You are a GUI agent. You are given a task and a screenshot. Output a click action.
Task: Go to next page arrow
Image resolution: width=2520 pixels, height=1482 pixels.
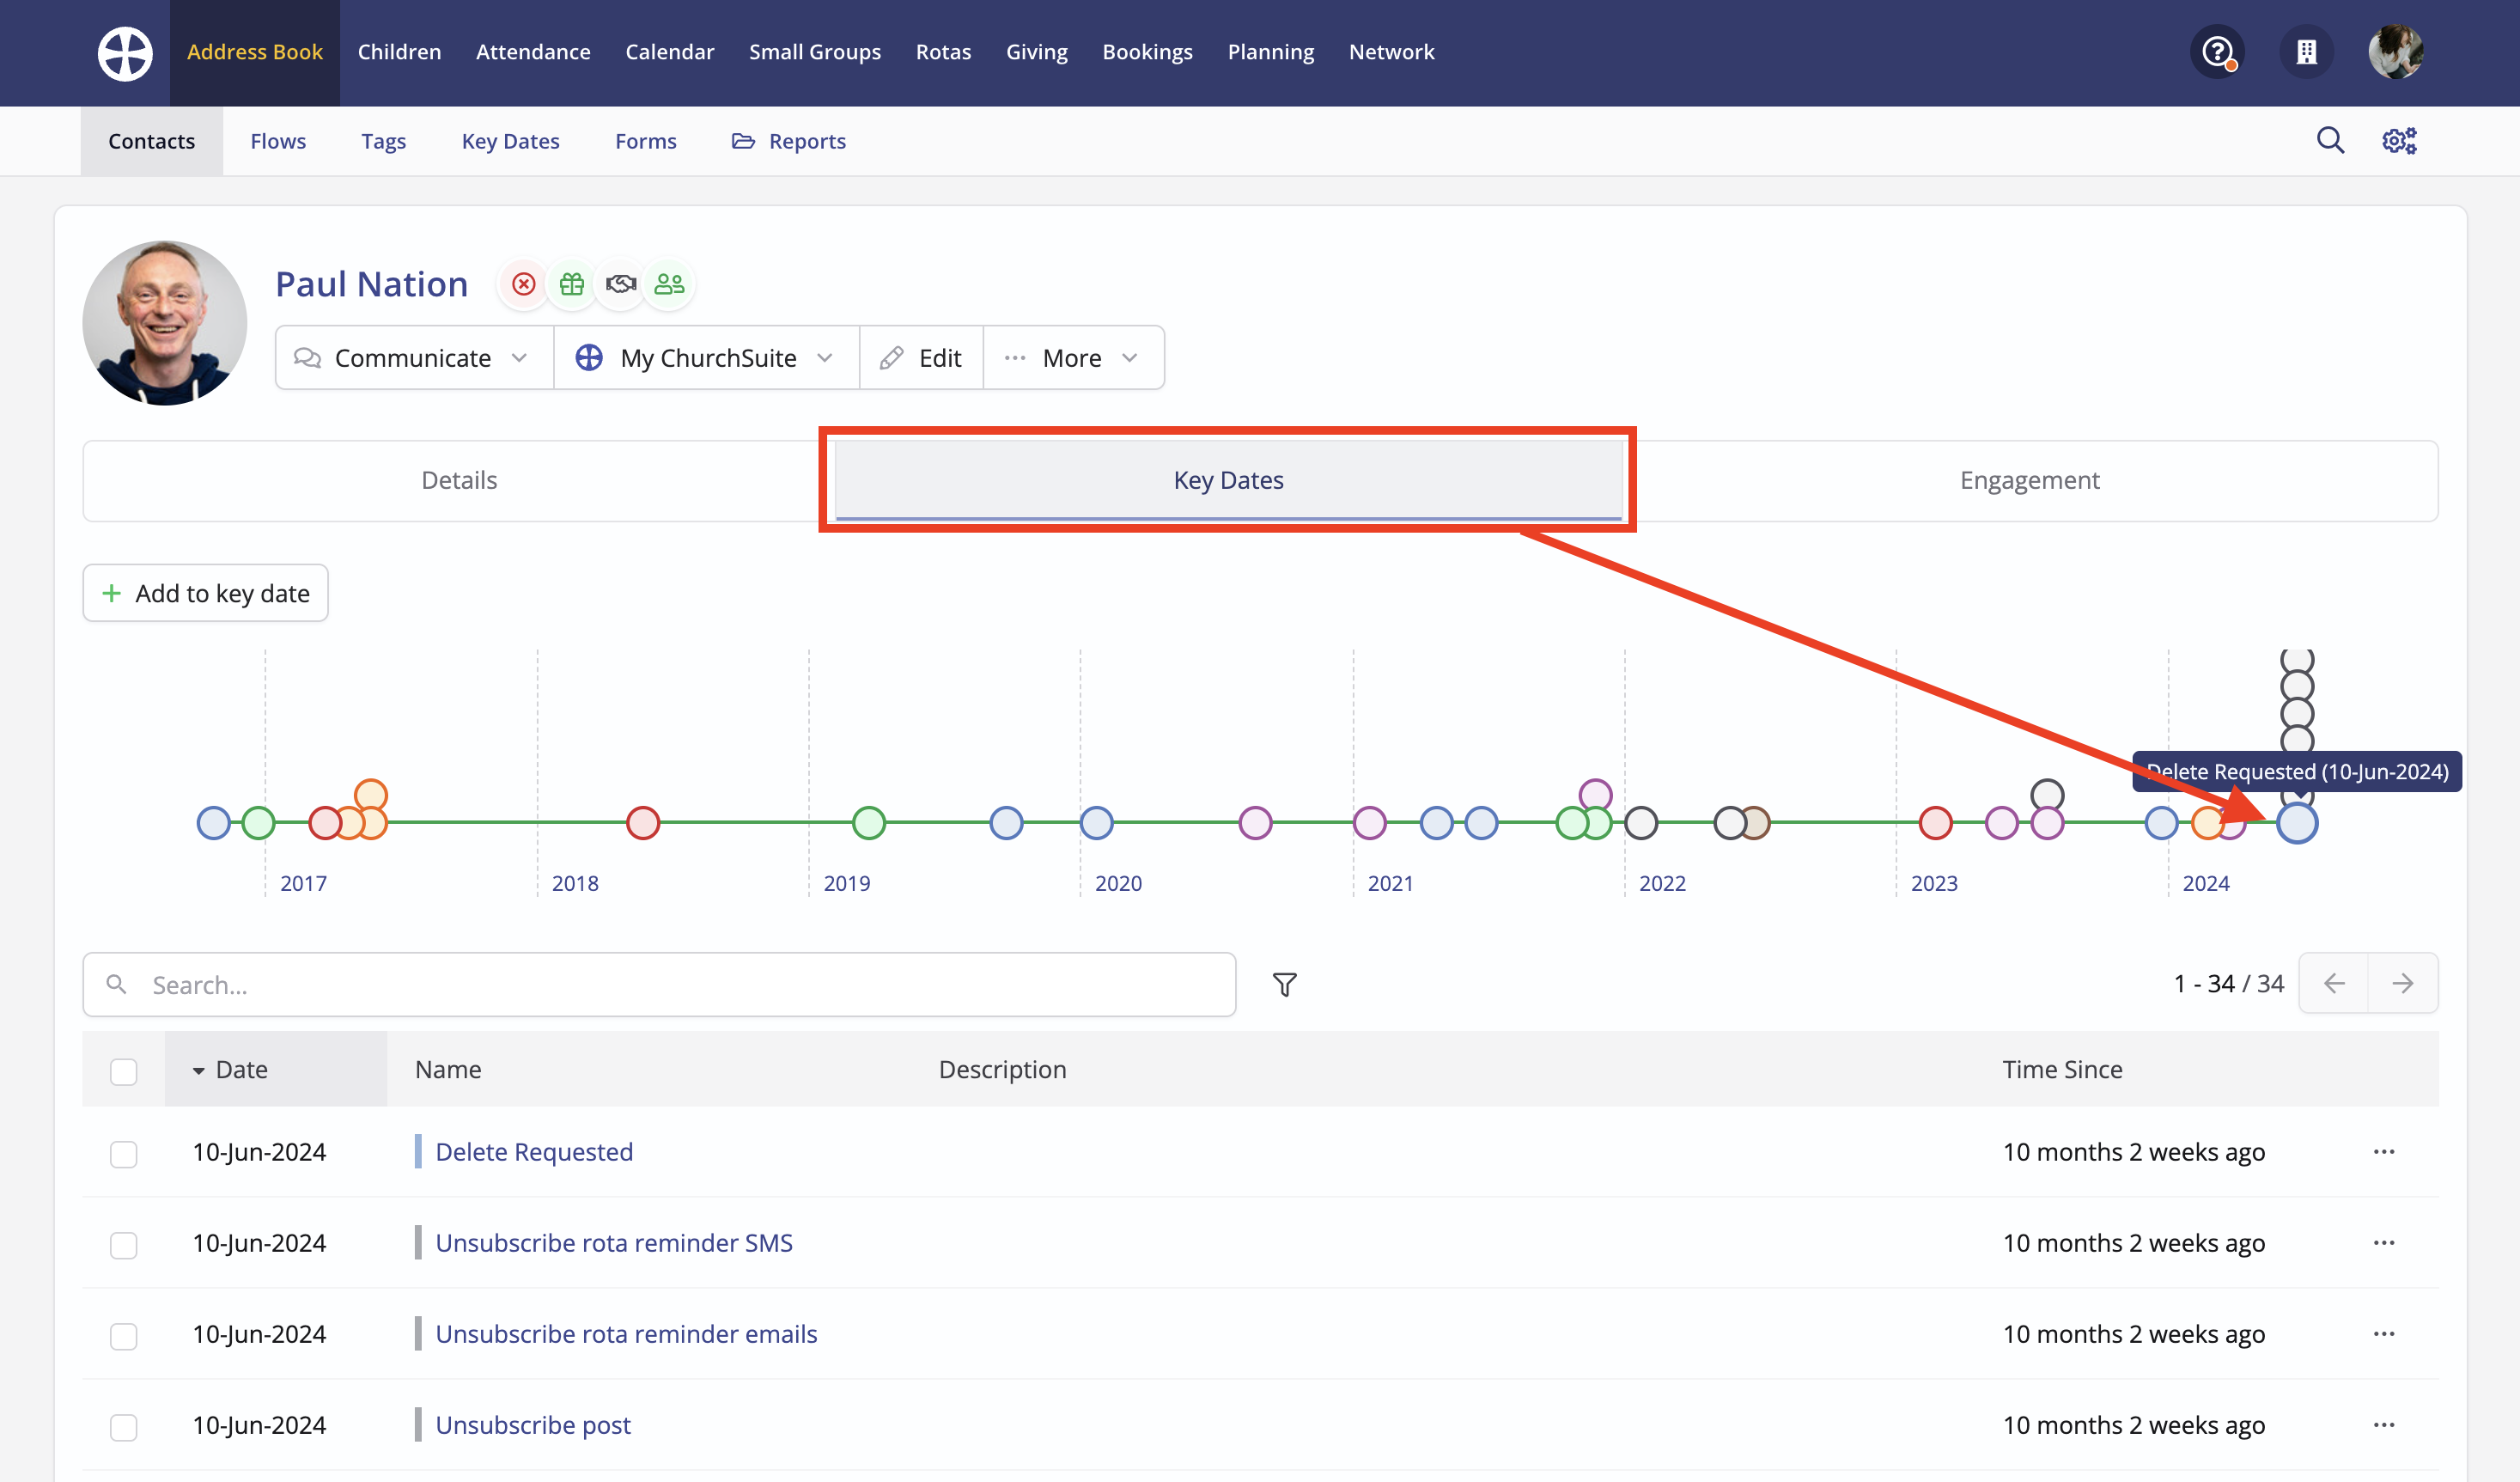tap(2402, 984)
